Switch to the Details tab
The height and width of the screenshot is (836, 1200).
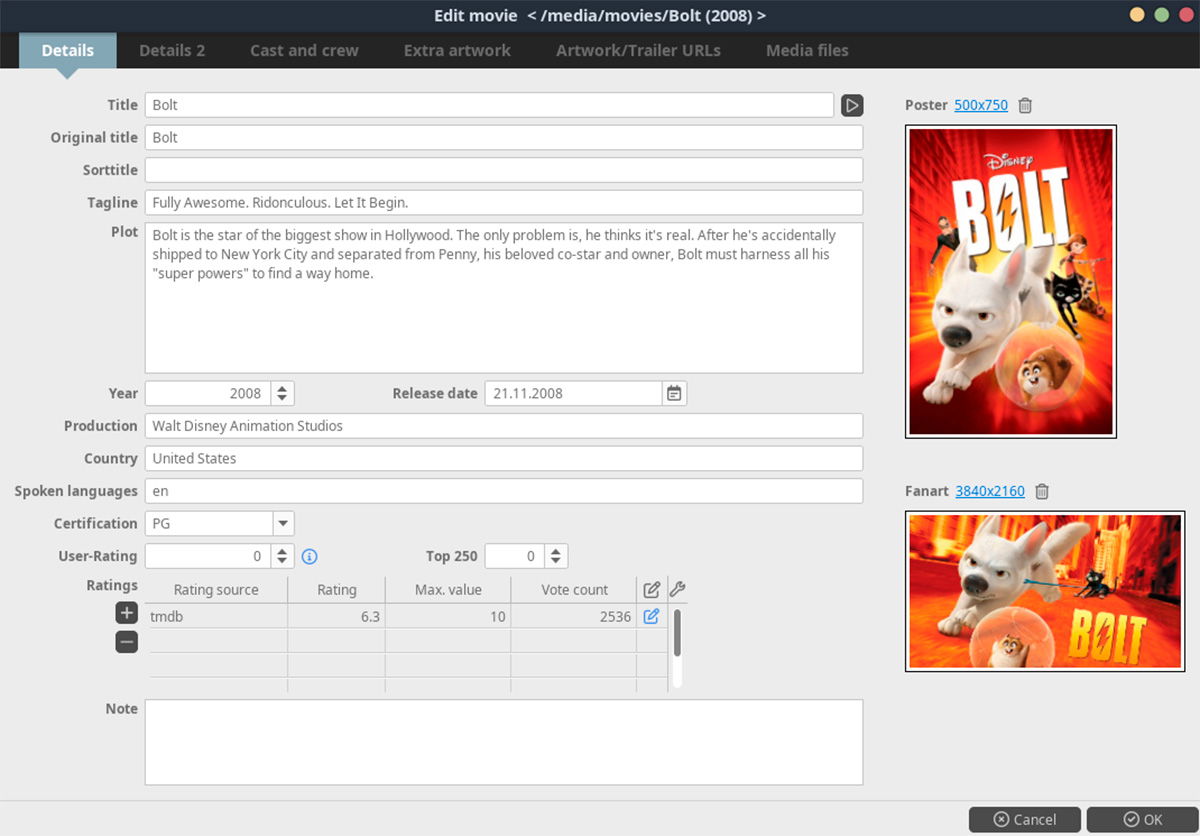[x=68, y=50]
